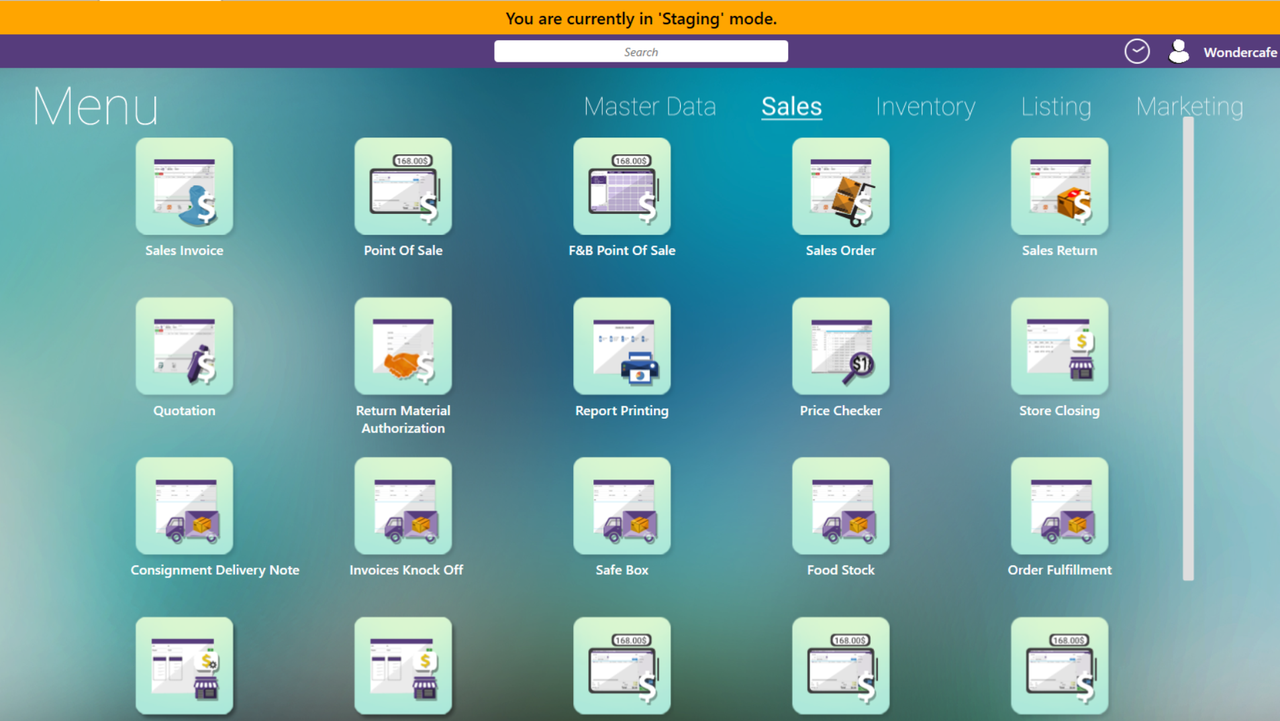The image size is (1280, 721).
Task: Open the Invoices Knock Off icon
Action: tap(403, 506)
